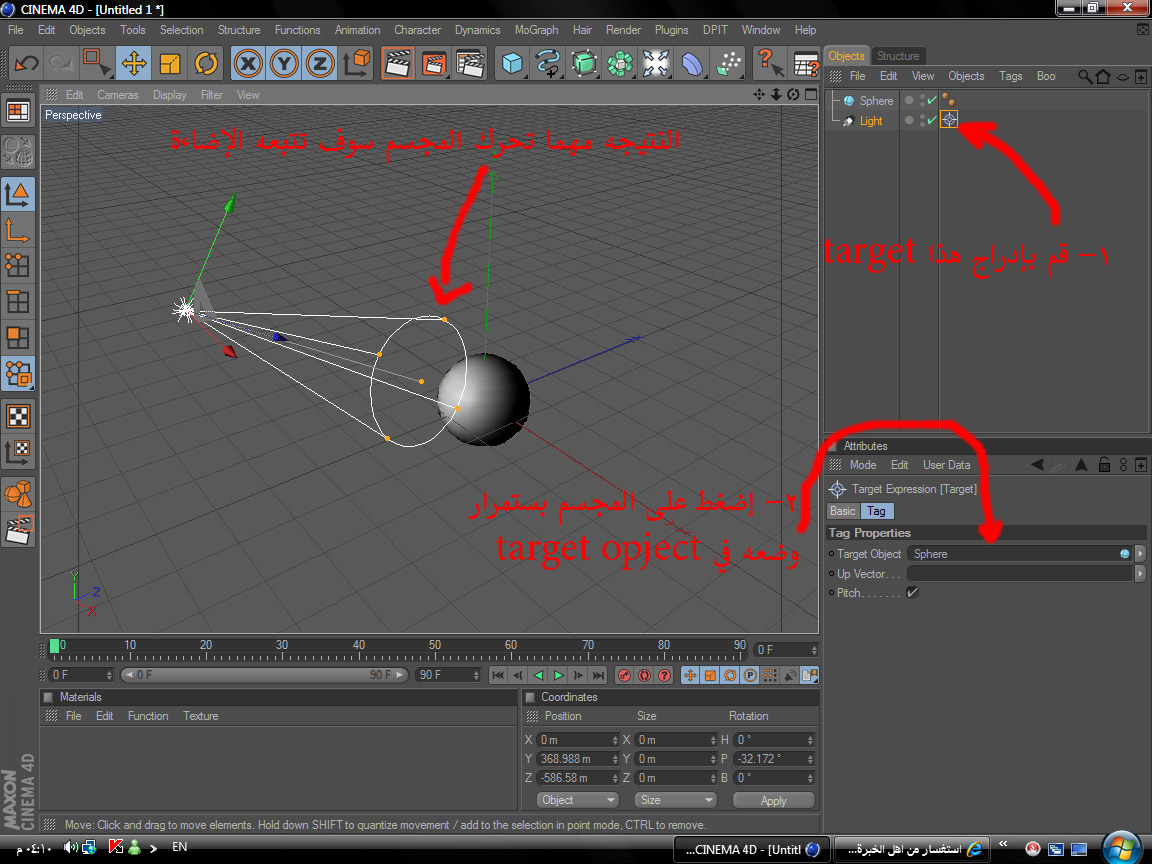Open the Object coordinate mode dropdown
The height and width of the screenshot is (864, 1152).
pyautogui.click(x=578, y=800)
